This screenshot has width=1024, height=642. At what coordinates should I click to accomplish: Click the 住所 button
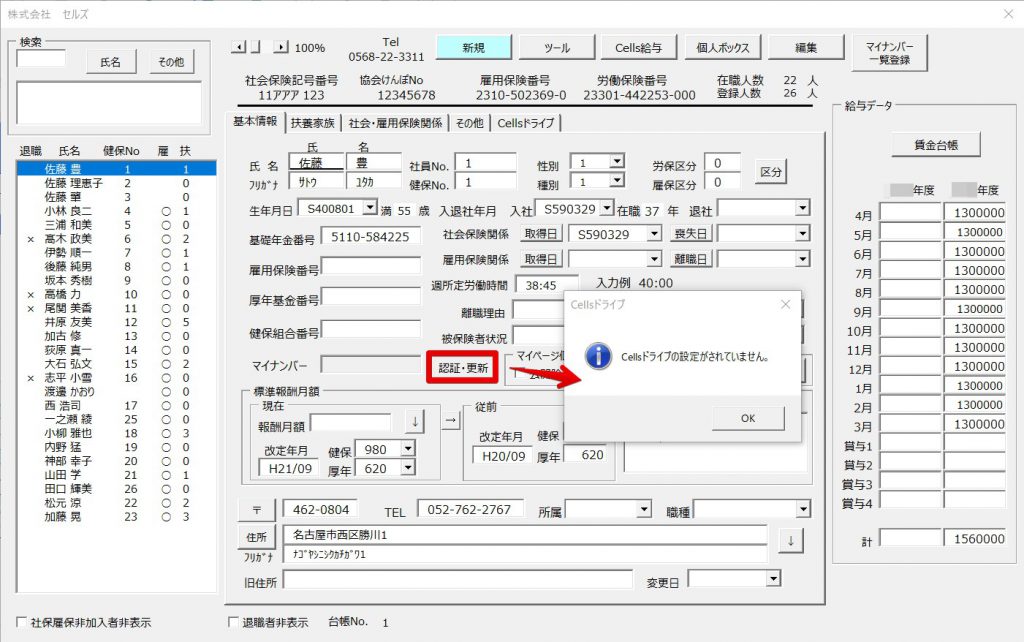click(x=257, y=537)
